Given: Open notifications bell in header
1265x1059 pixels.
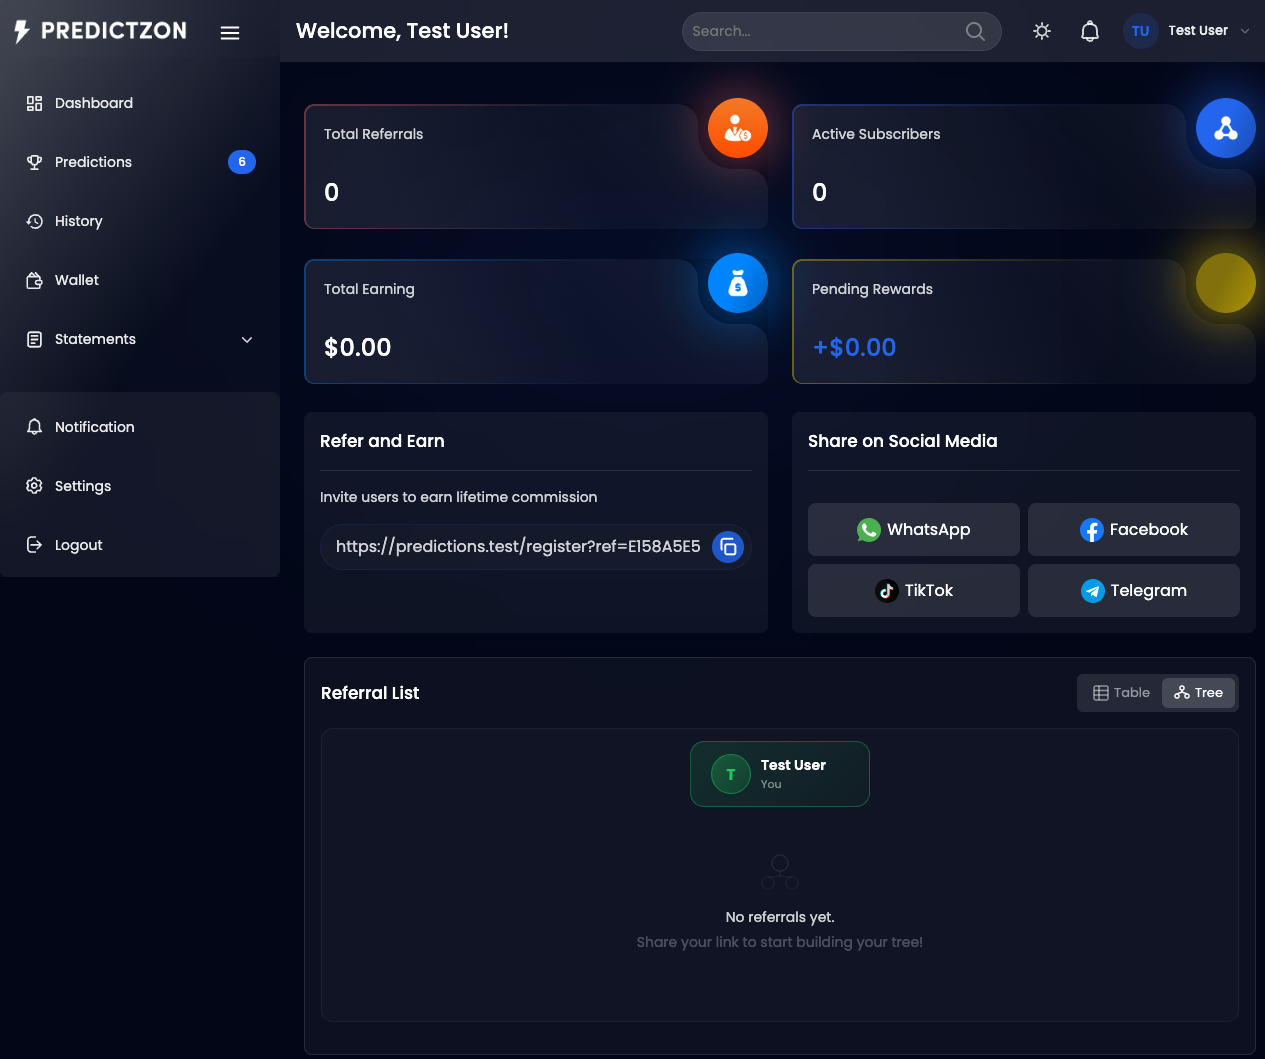Looking at the screenshot, I should [x=1090, y=31].
